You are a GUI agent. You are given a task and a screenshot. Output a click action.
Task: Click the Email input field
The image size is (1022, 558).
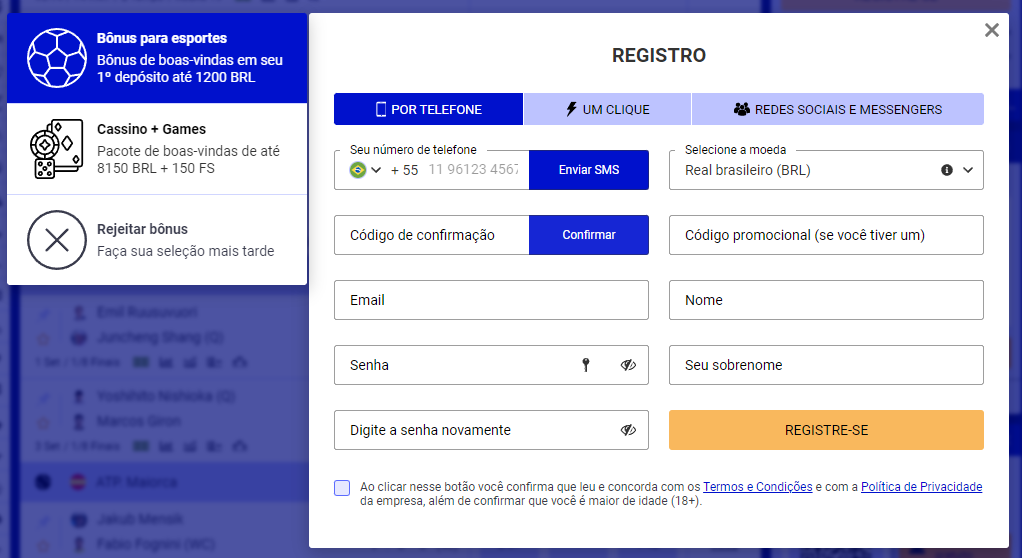(x=491, y=300)
